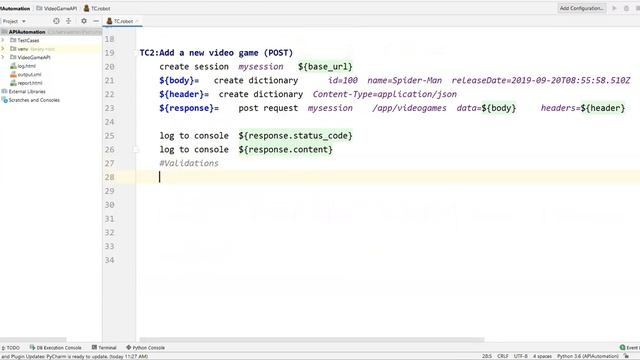Screen dimensions: 640x360
Task: Click 'TC2:Add a new video game (POST)' line
Action: point(216,53)
